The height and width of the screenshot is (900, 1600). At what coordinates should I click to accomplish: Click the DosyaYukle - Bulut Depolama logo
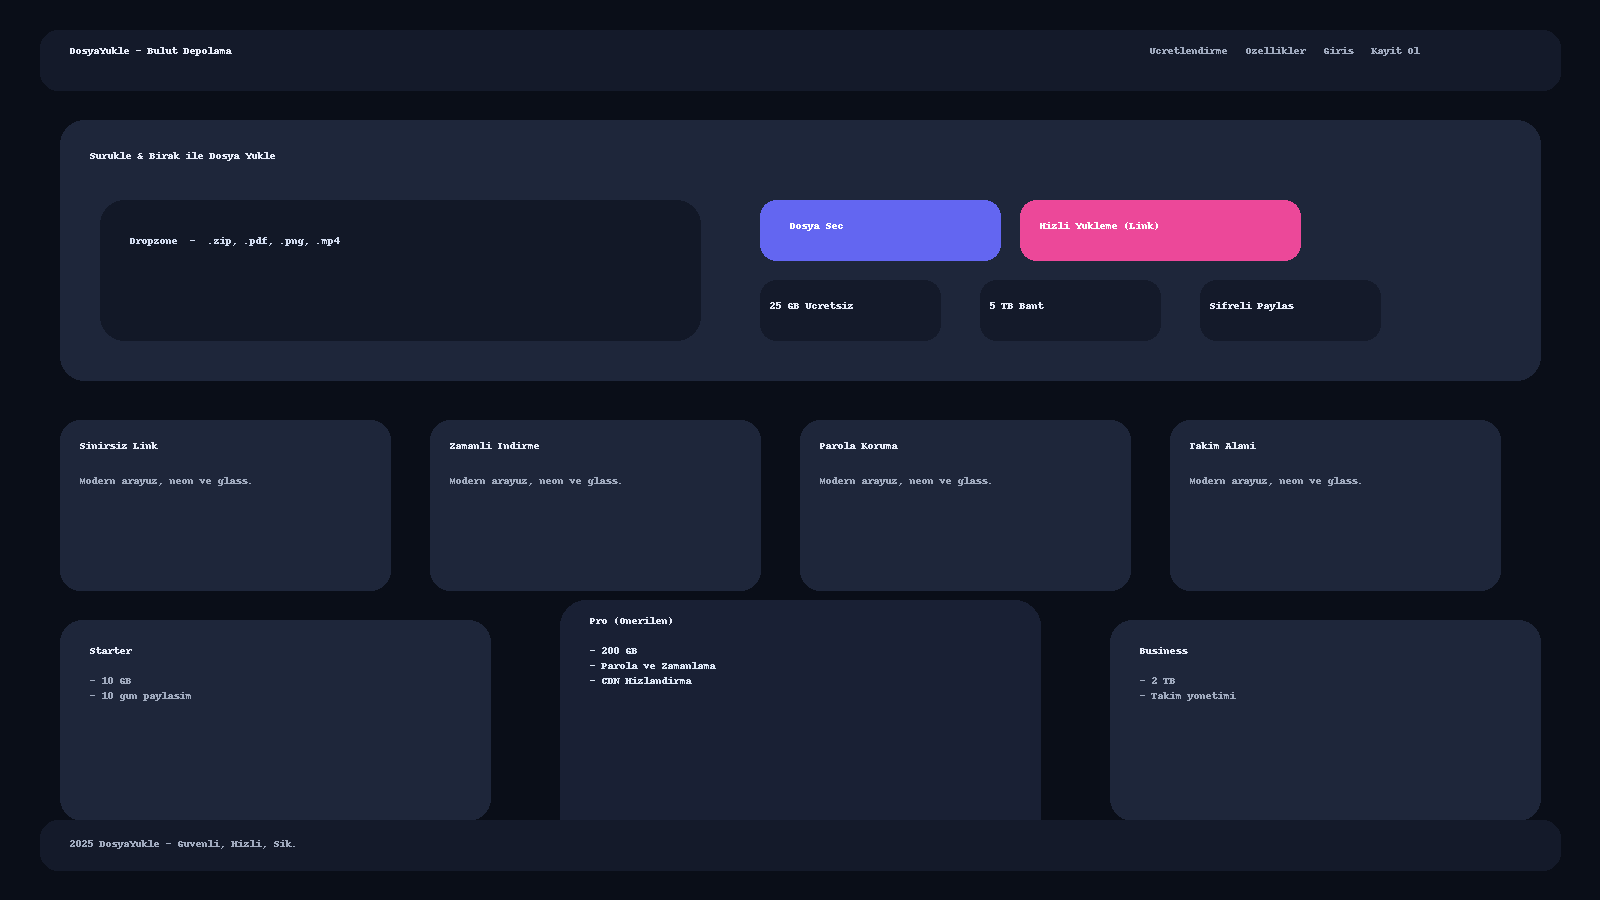(150, 51)
